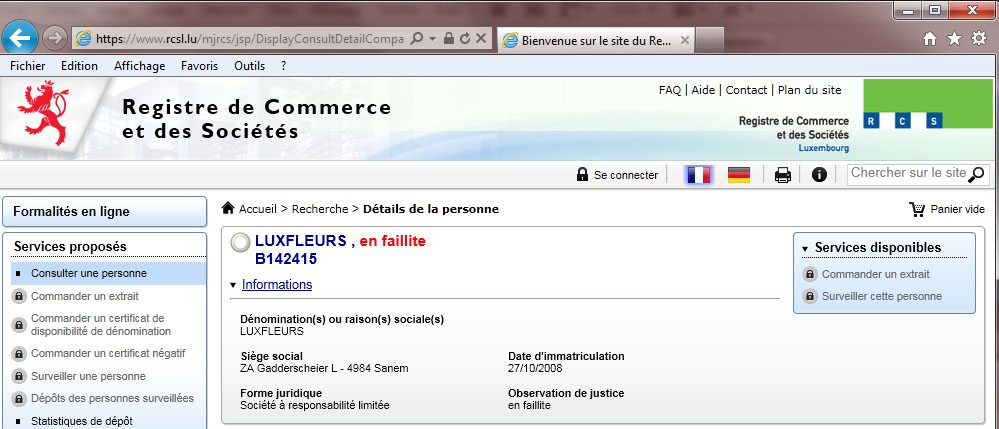
Task: Open the Favoris menu
Action: pyautogui.click(x=200, y=65)
